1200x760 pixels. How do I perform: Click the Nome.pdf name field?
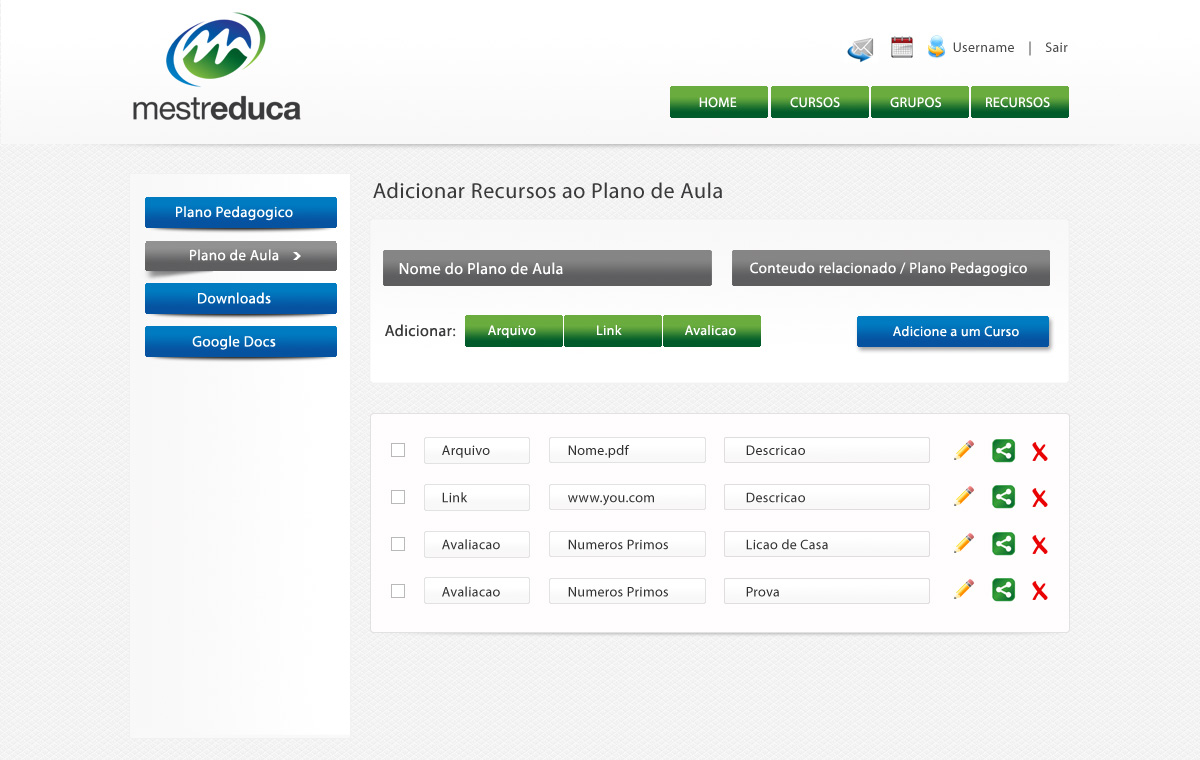coord(627,450)
